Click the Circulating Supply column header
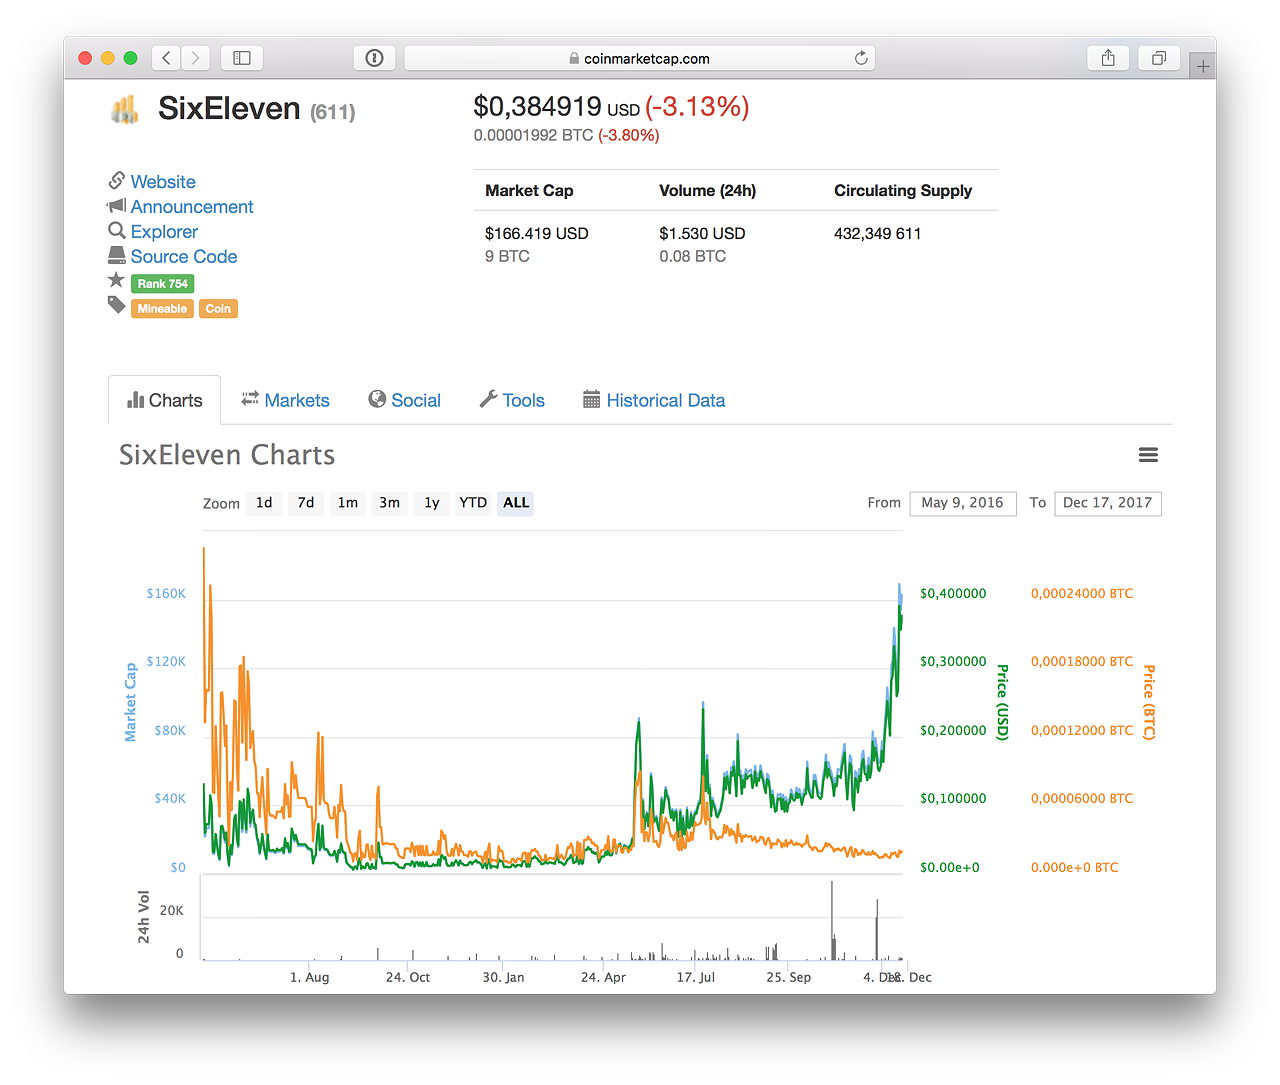 (x=903, y=190)
